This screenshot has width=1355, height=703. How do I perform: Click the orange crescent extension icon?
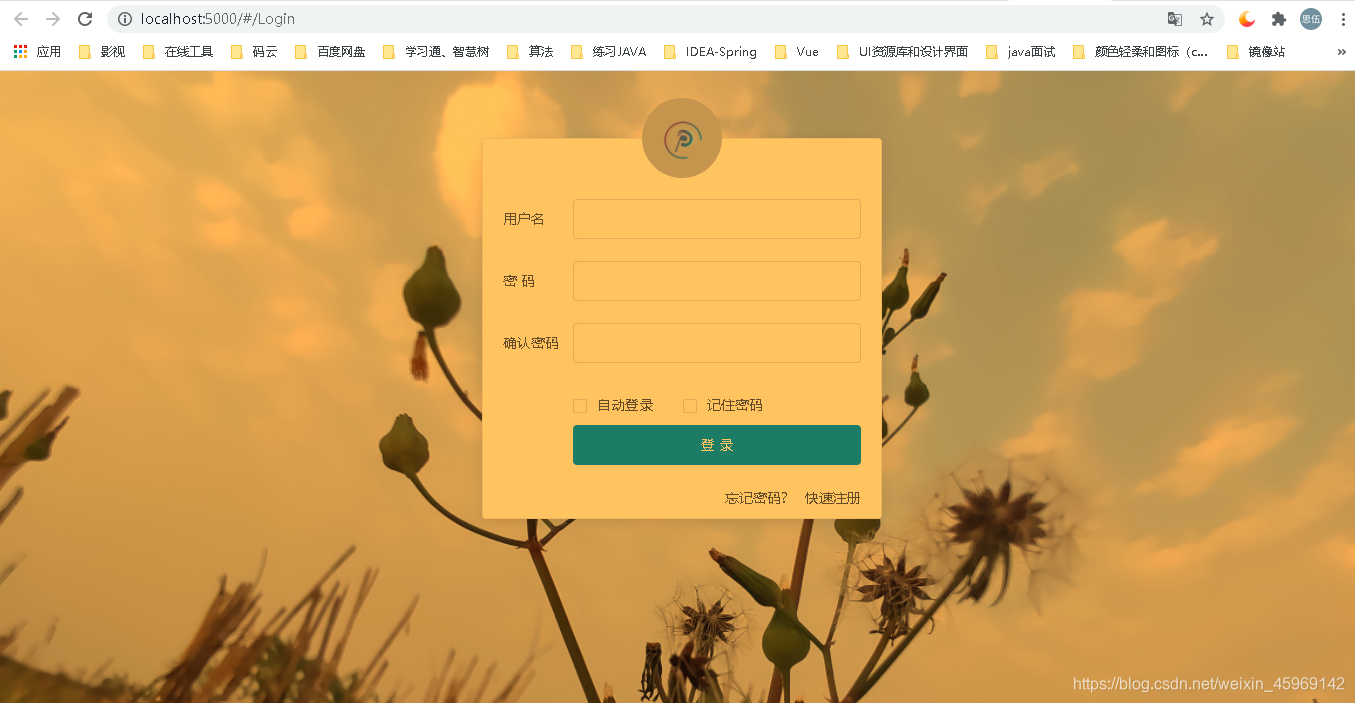tap(1247, 19)
